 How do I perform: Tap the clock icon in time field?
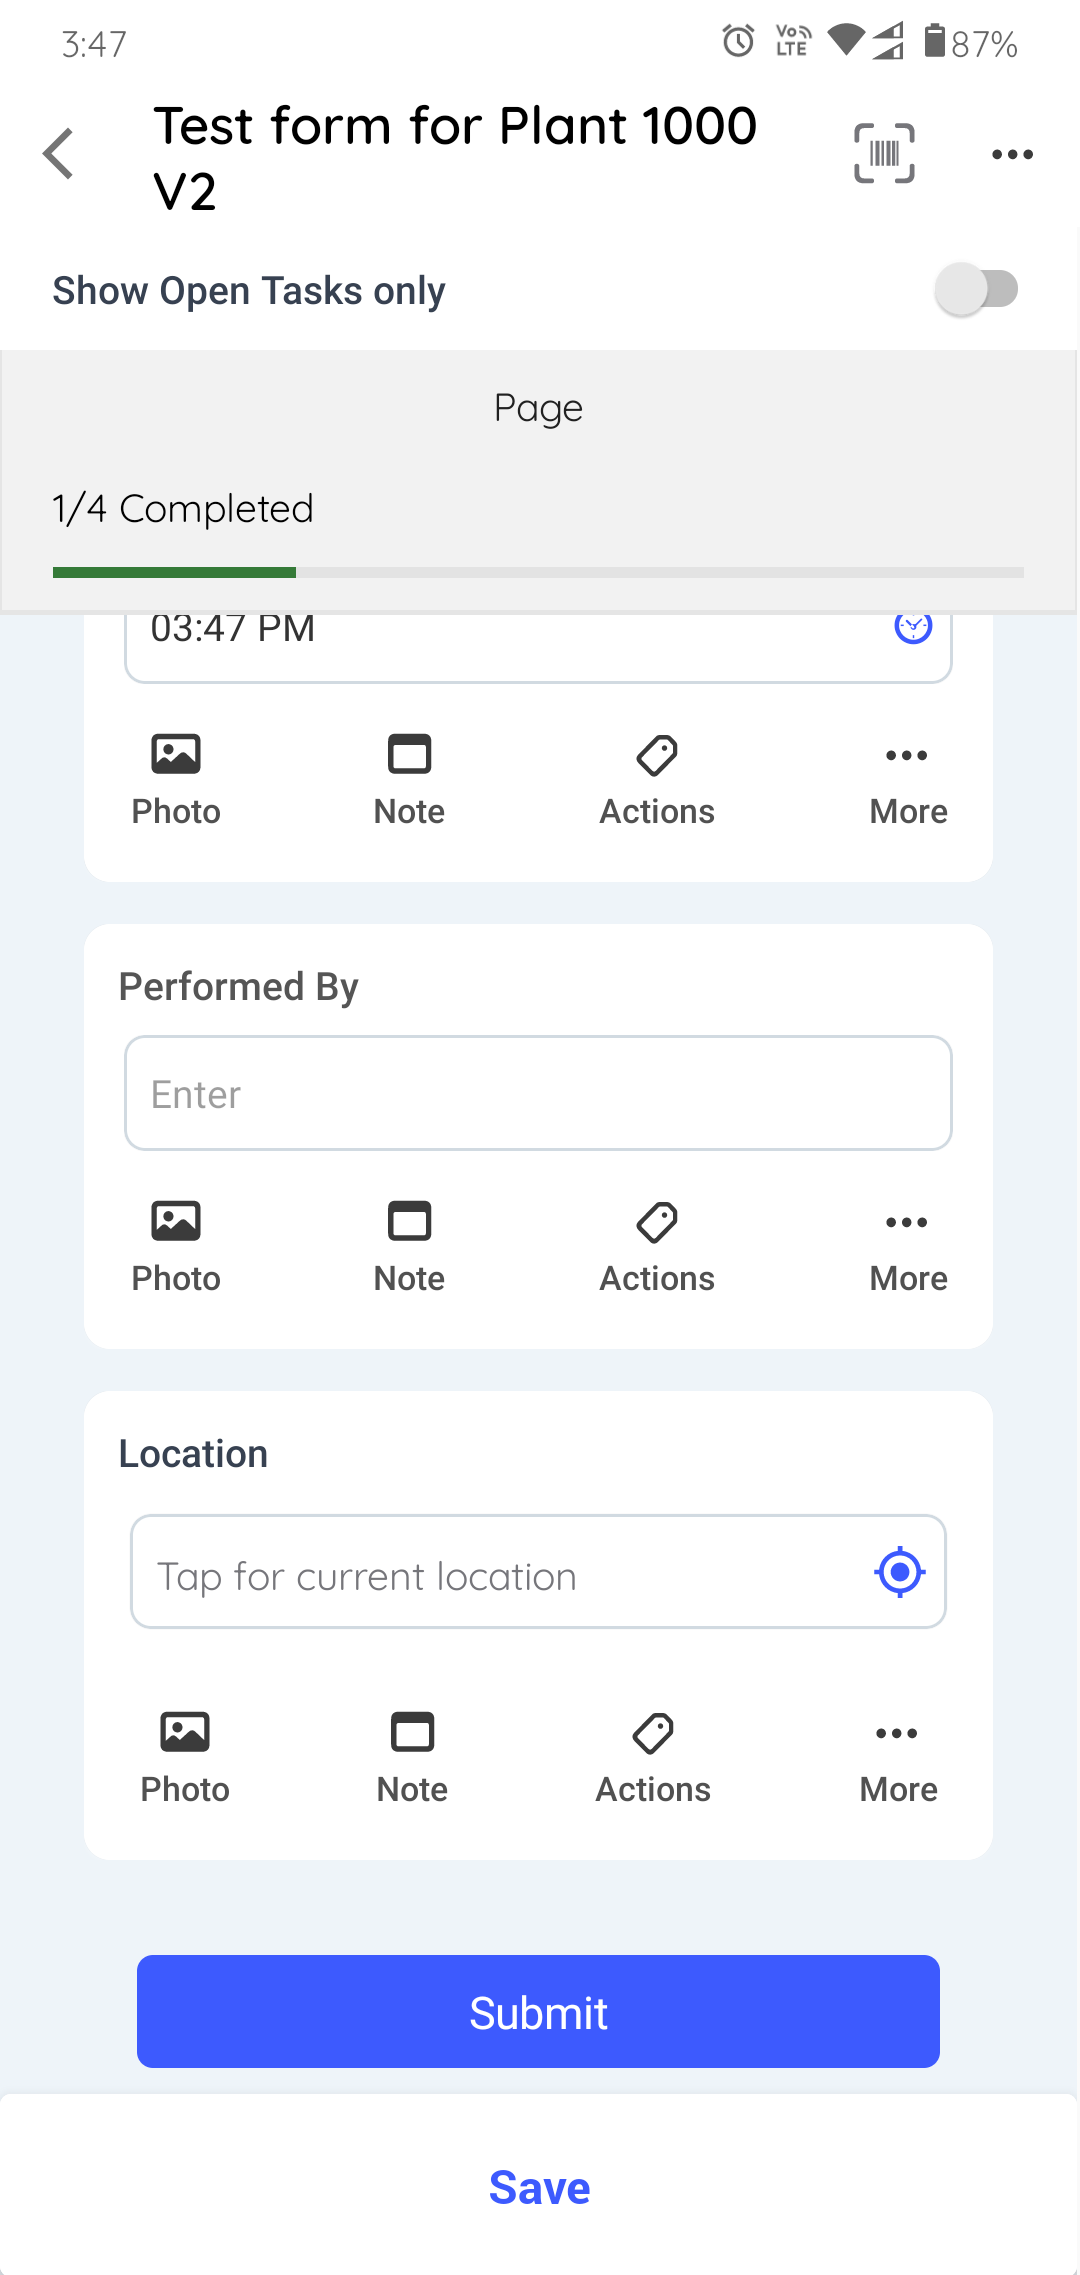[x=912, y=627]
